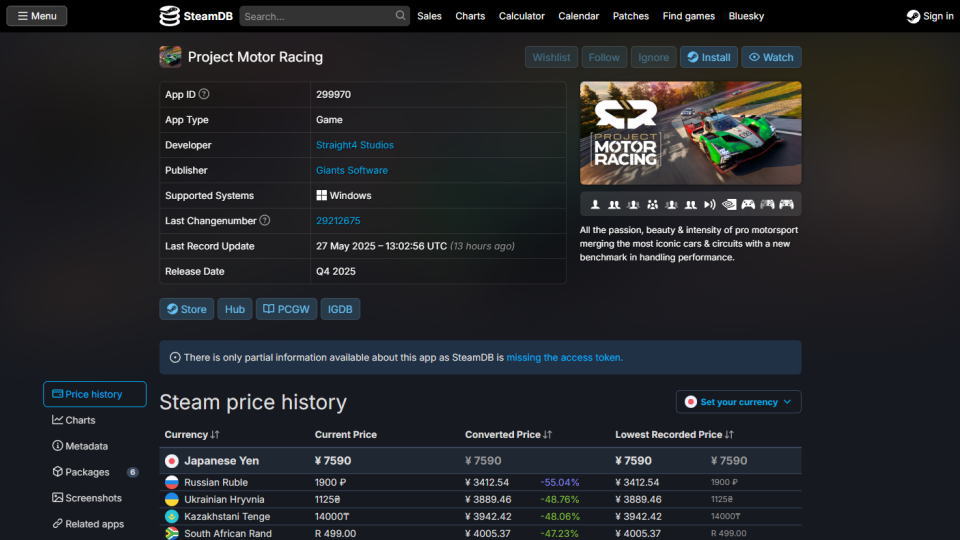Image resolution: width=960 pixels, height=540 pixels.
Task: Click the App ID help question icon
Action: [204, 94]
